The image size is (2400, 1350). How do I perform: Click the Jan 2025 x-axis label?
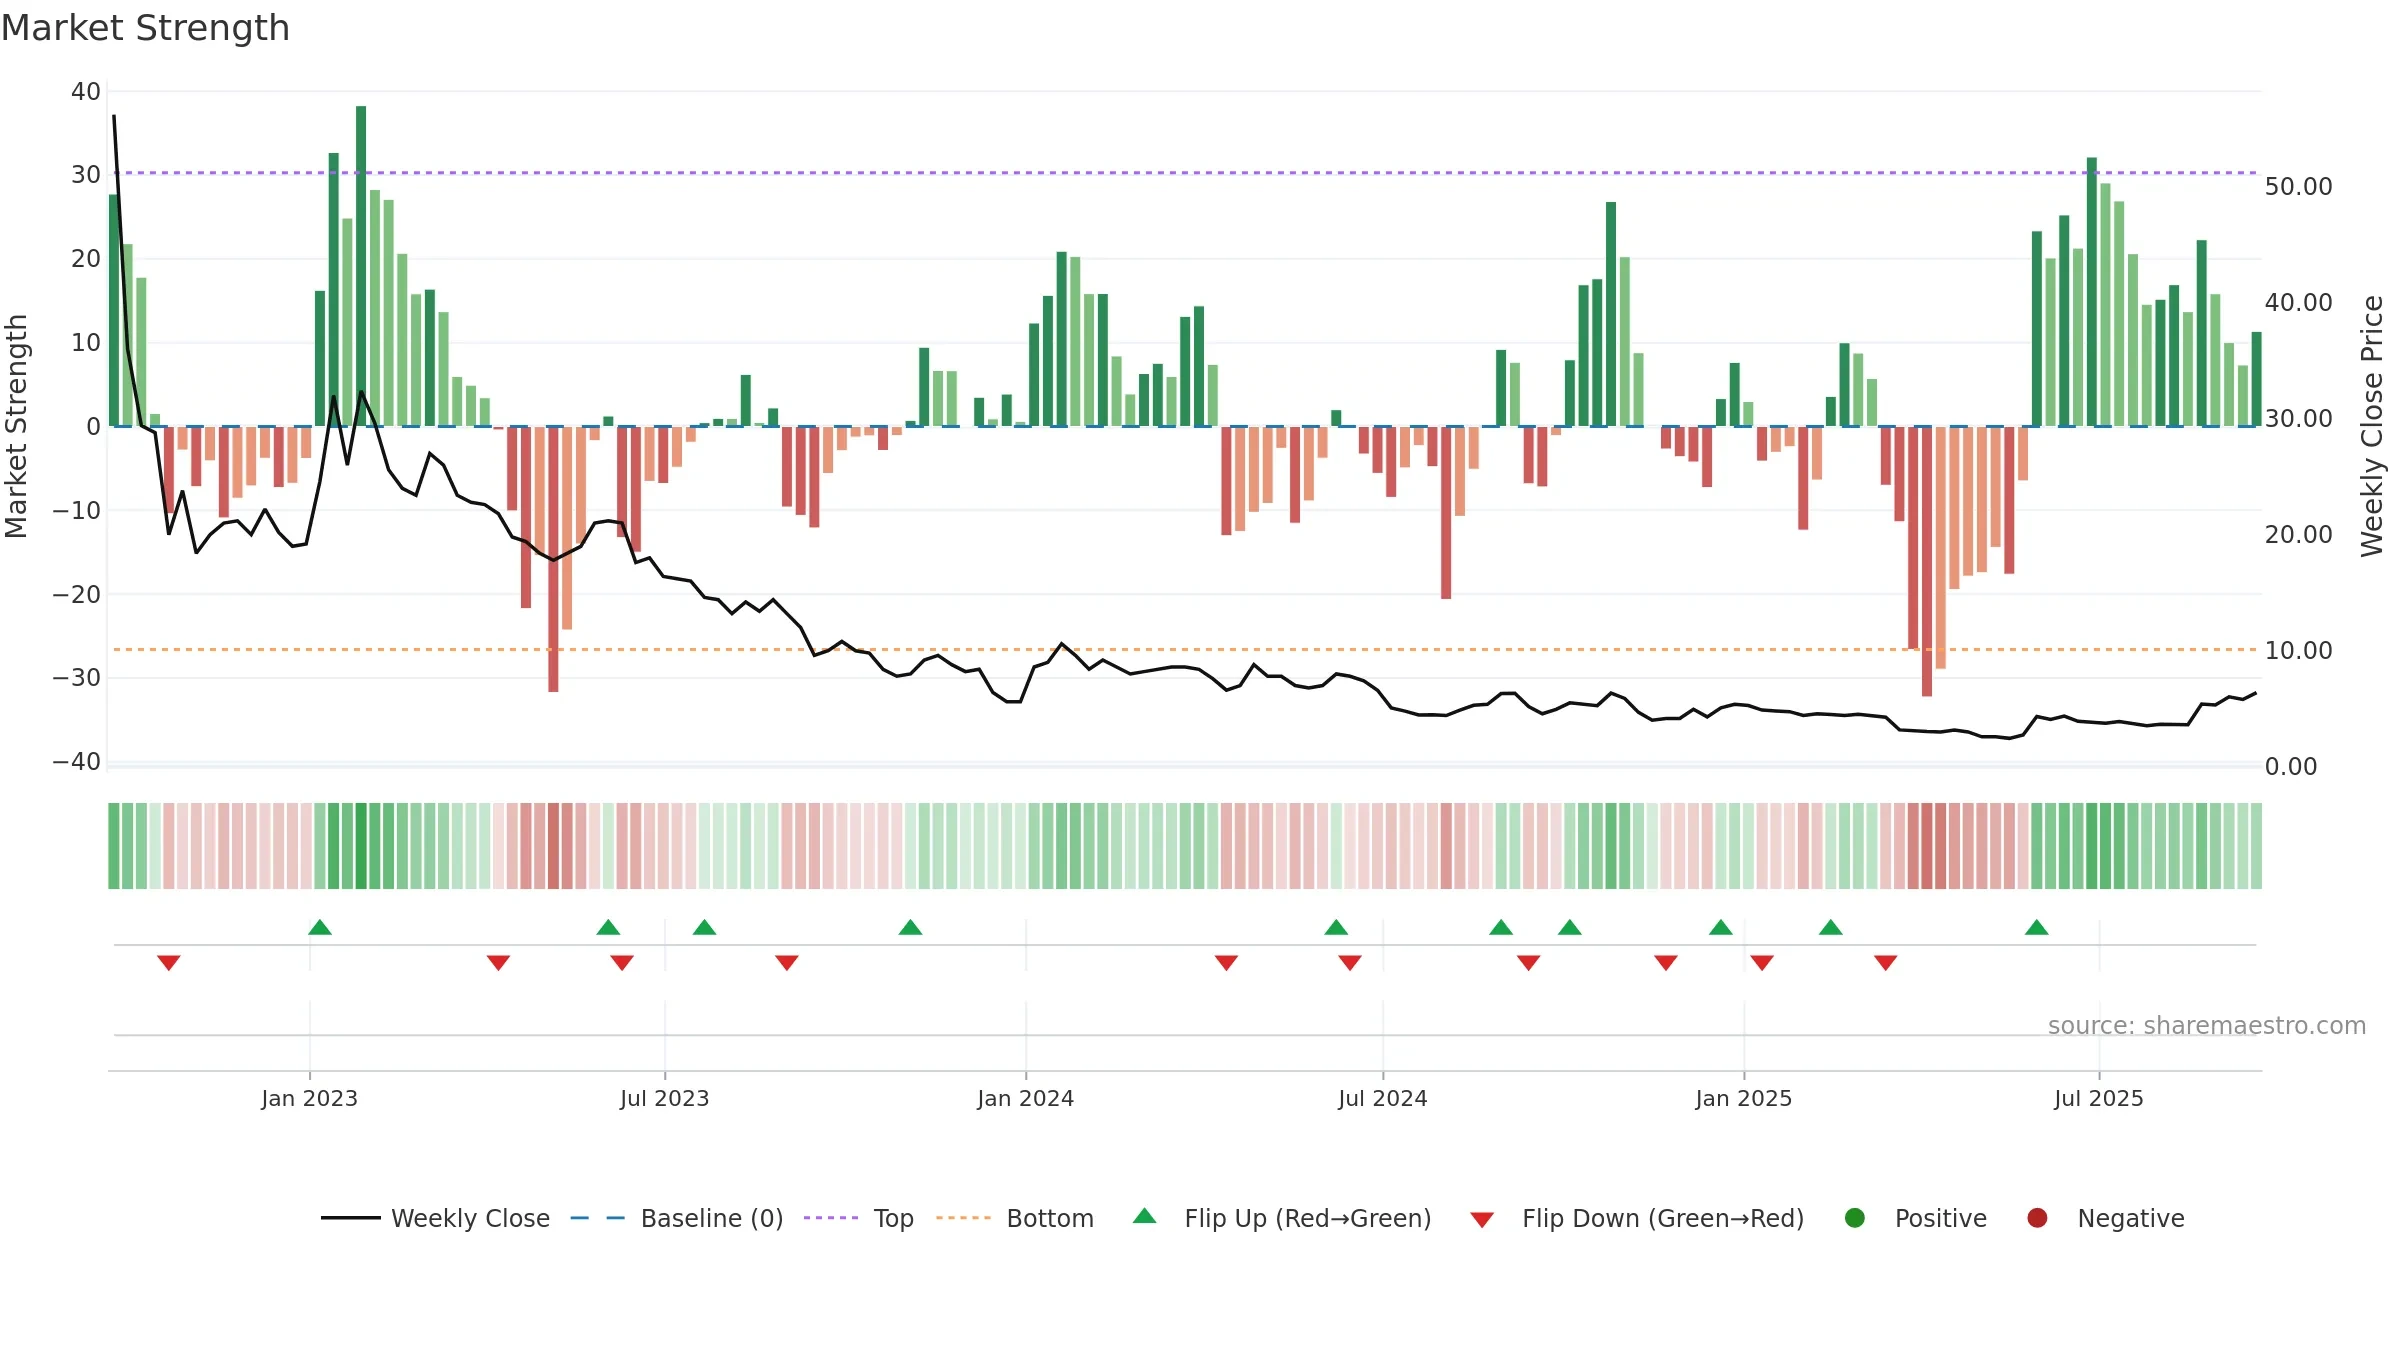pos(1744,1098)
